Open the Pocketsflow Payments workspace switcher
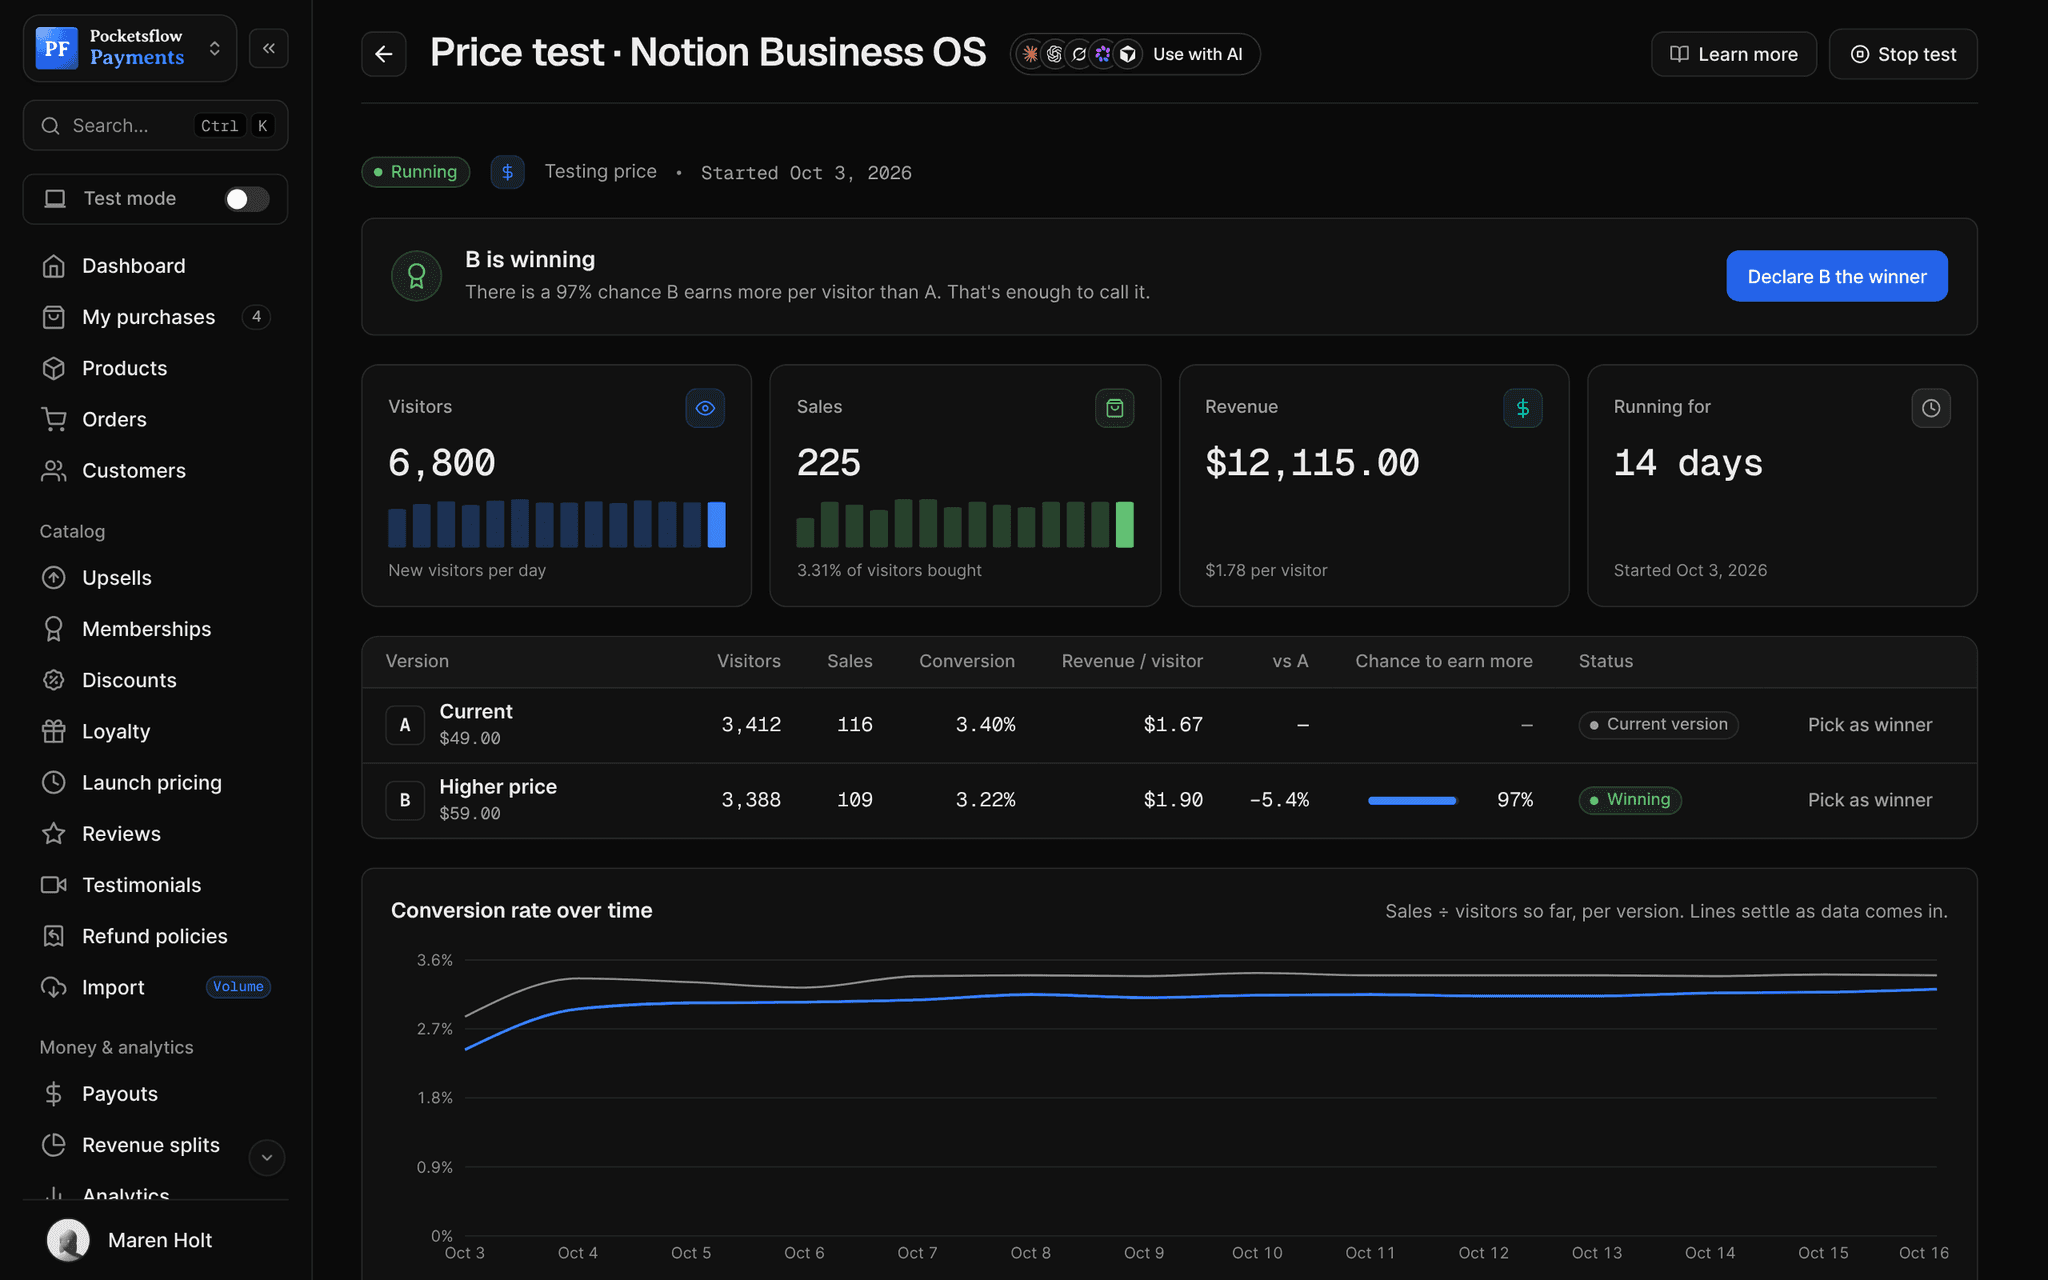Viewport: 2048px width, 1280px height. [130, 48]
